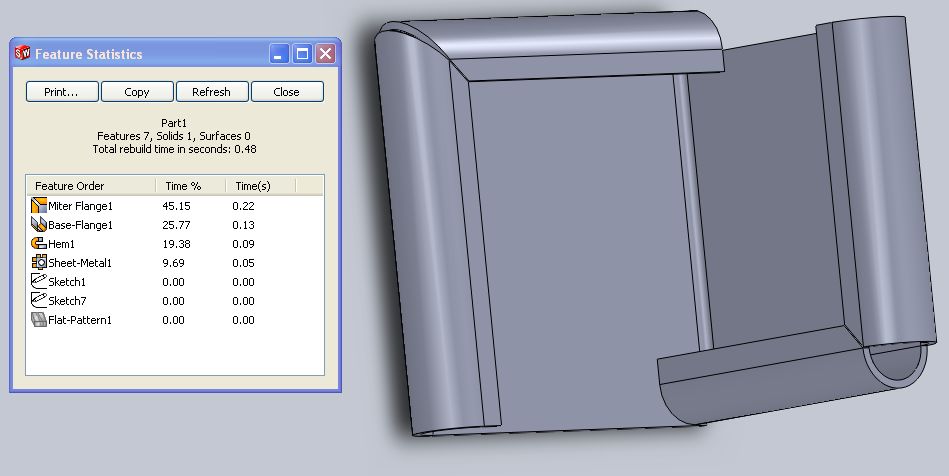
Task: Click the Print... button
Action: (62, 92)
